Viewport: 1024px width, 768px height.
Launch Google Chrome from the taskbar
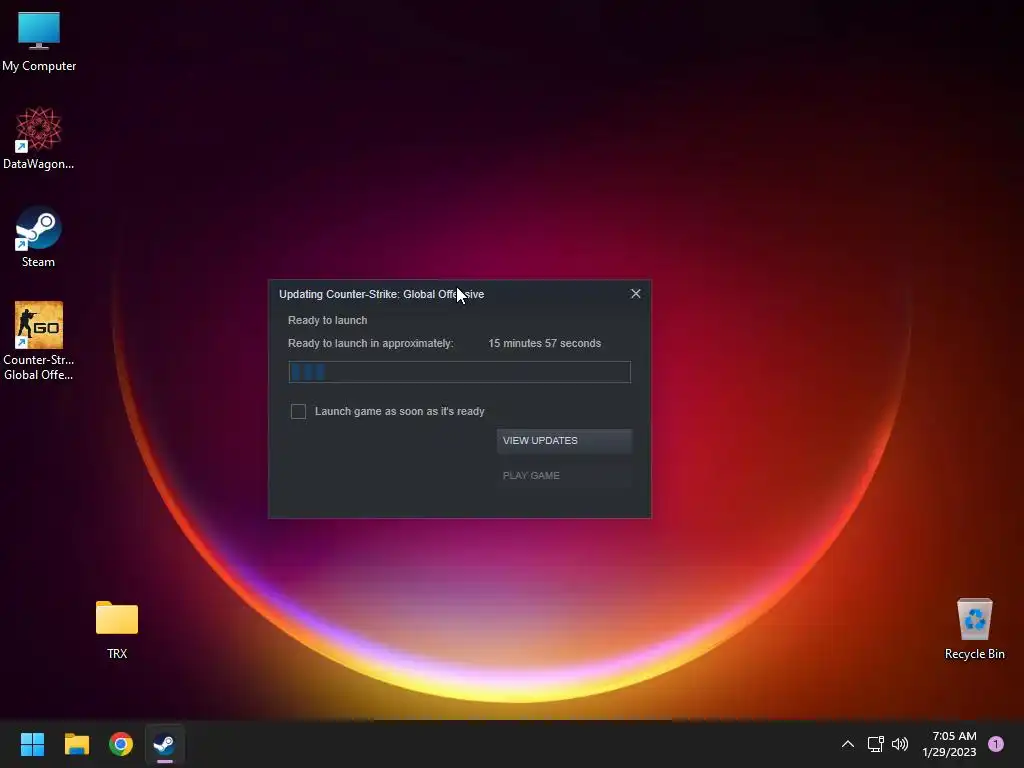pos(121,744)
